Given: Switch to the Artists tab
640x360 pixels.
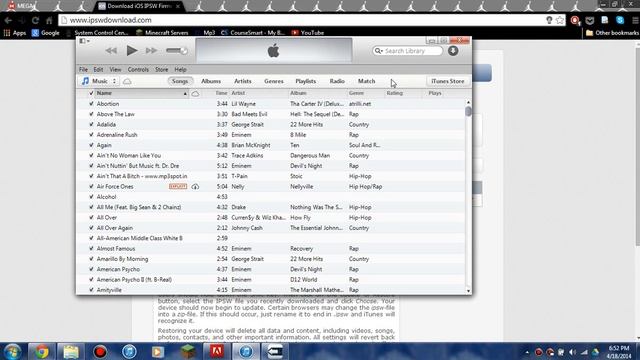Looking at the screenshot, I should (243, 81).
